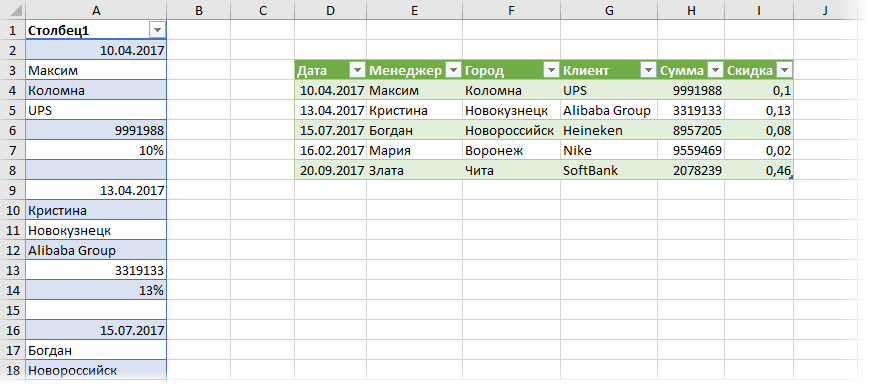Image resolution: width=869 pixels, height=384 pixels.
Task: Click the cell with value 9559469
Action: coord(691,150)
